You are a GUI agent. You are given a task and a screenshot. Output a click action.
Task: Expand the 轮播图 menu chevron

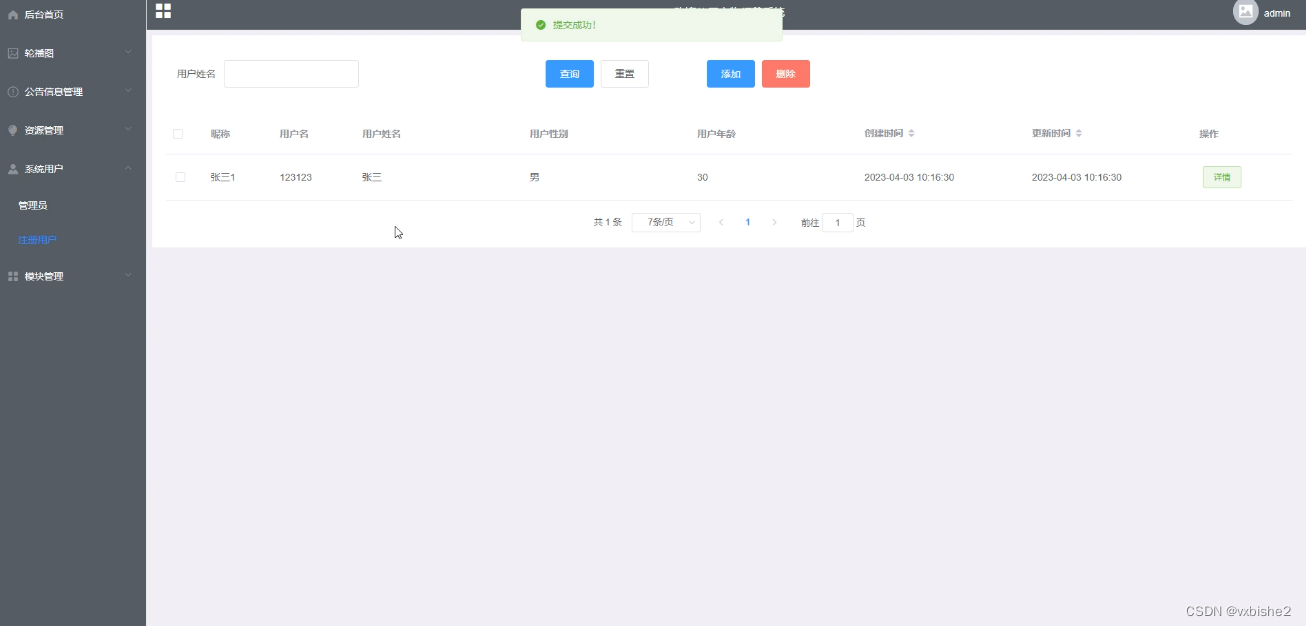[128, 52]
